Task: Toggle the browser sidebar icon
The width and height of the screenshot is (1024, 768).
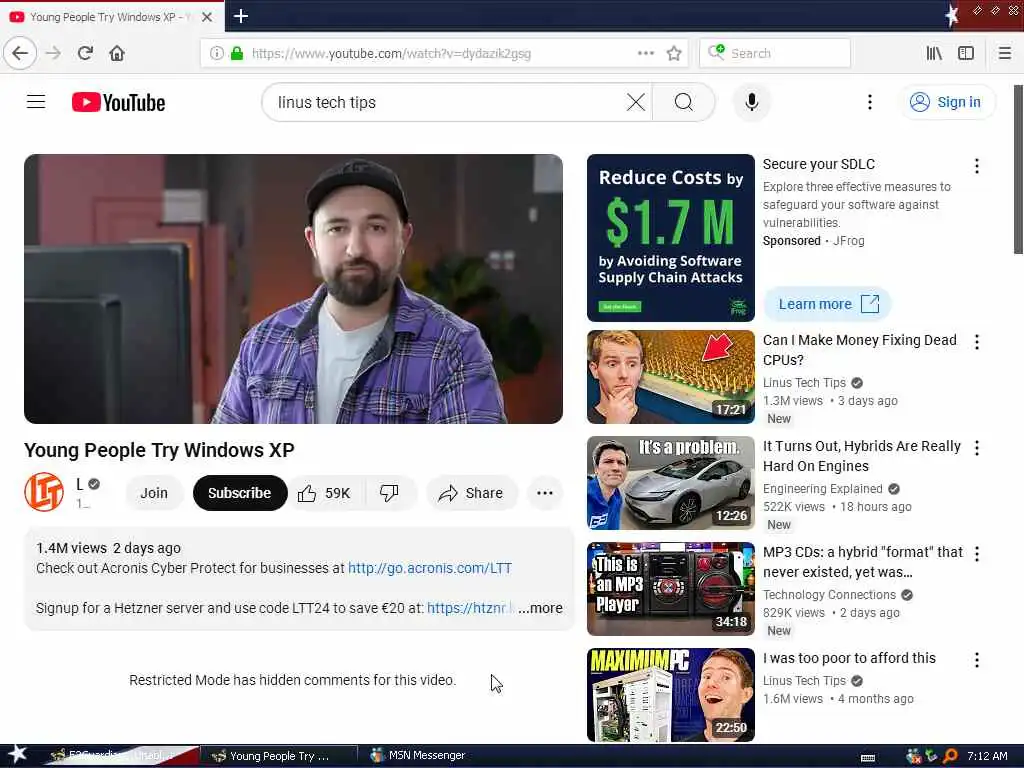Action: [966, 53]
